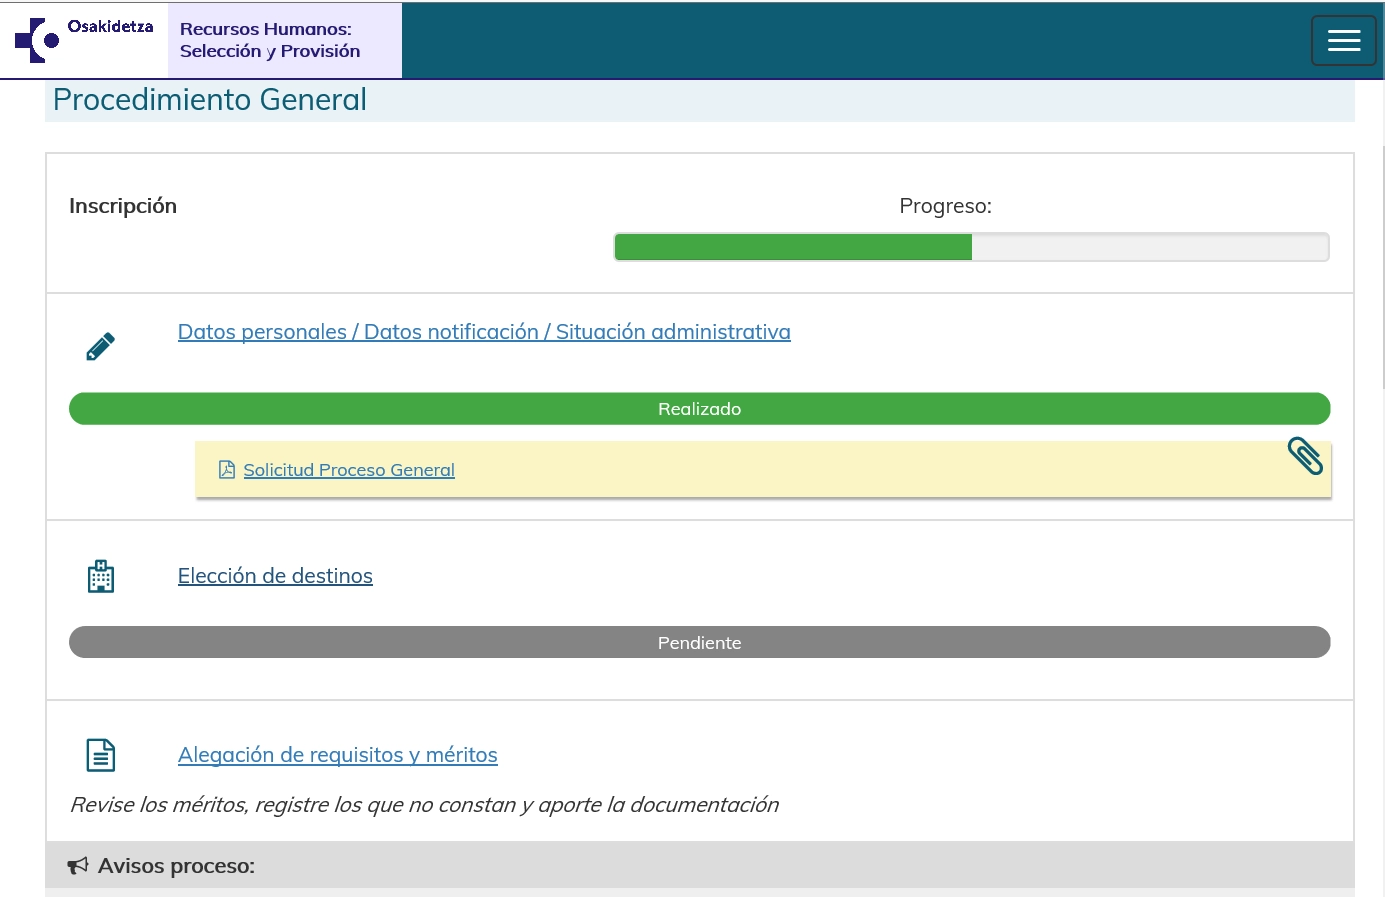Click the Inscripción label
Image resolution: width=1385 pixels, height=897 pixels.
coord(123,206)
